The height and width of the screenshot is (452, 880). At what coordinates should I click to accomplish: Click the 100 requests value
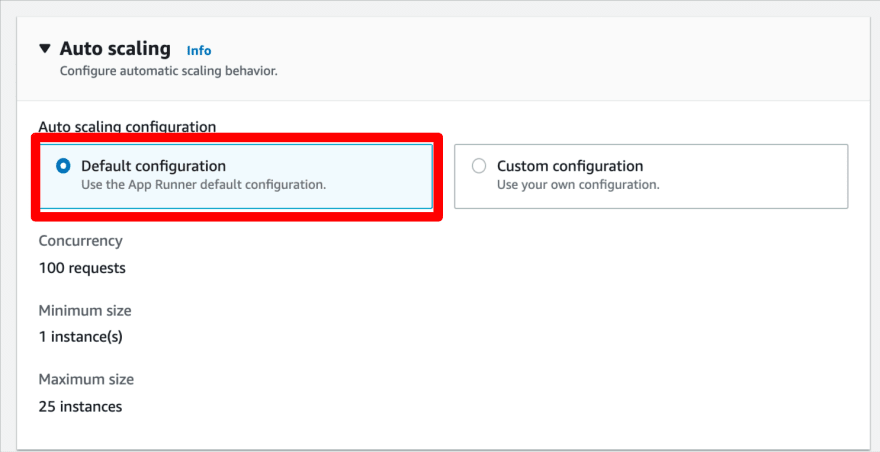(82, 268)
